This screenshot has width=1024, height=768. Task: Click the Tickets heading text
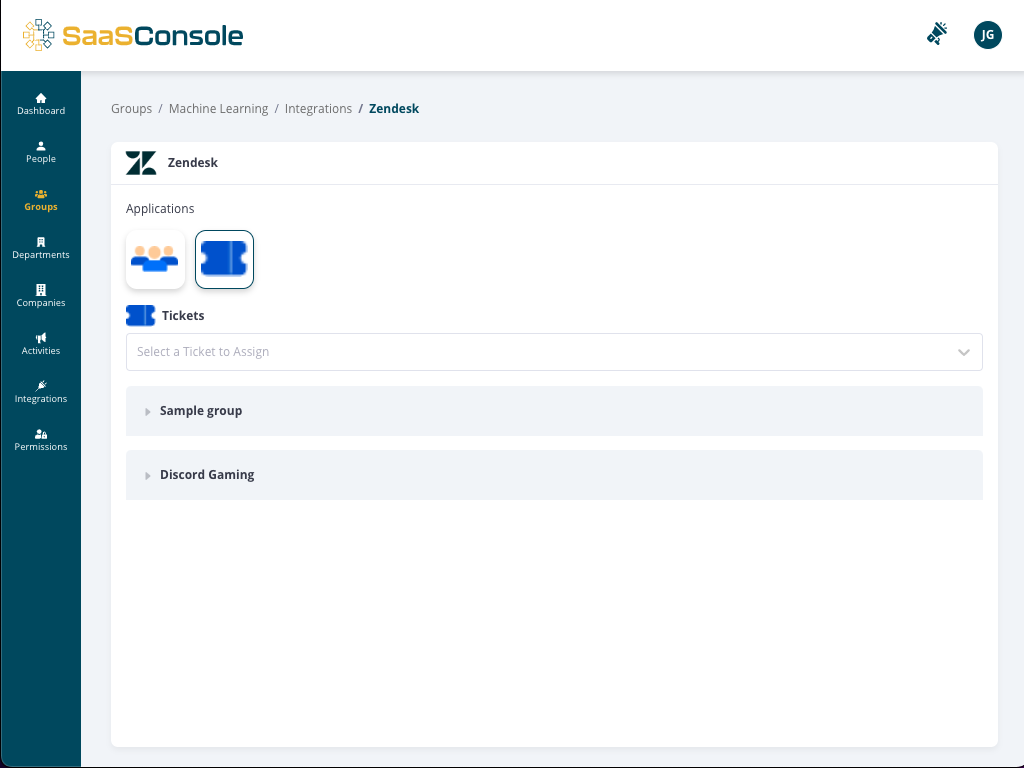[183, 315]
